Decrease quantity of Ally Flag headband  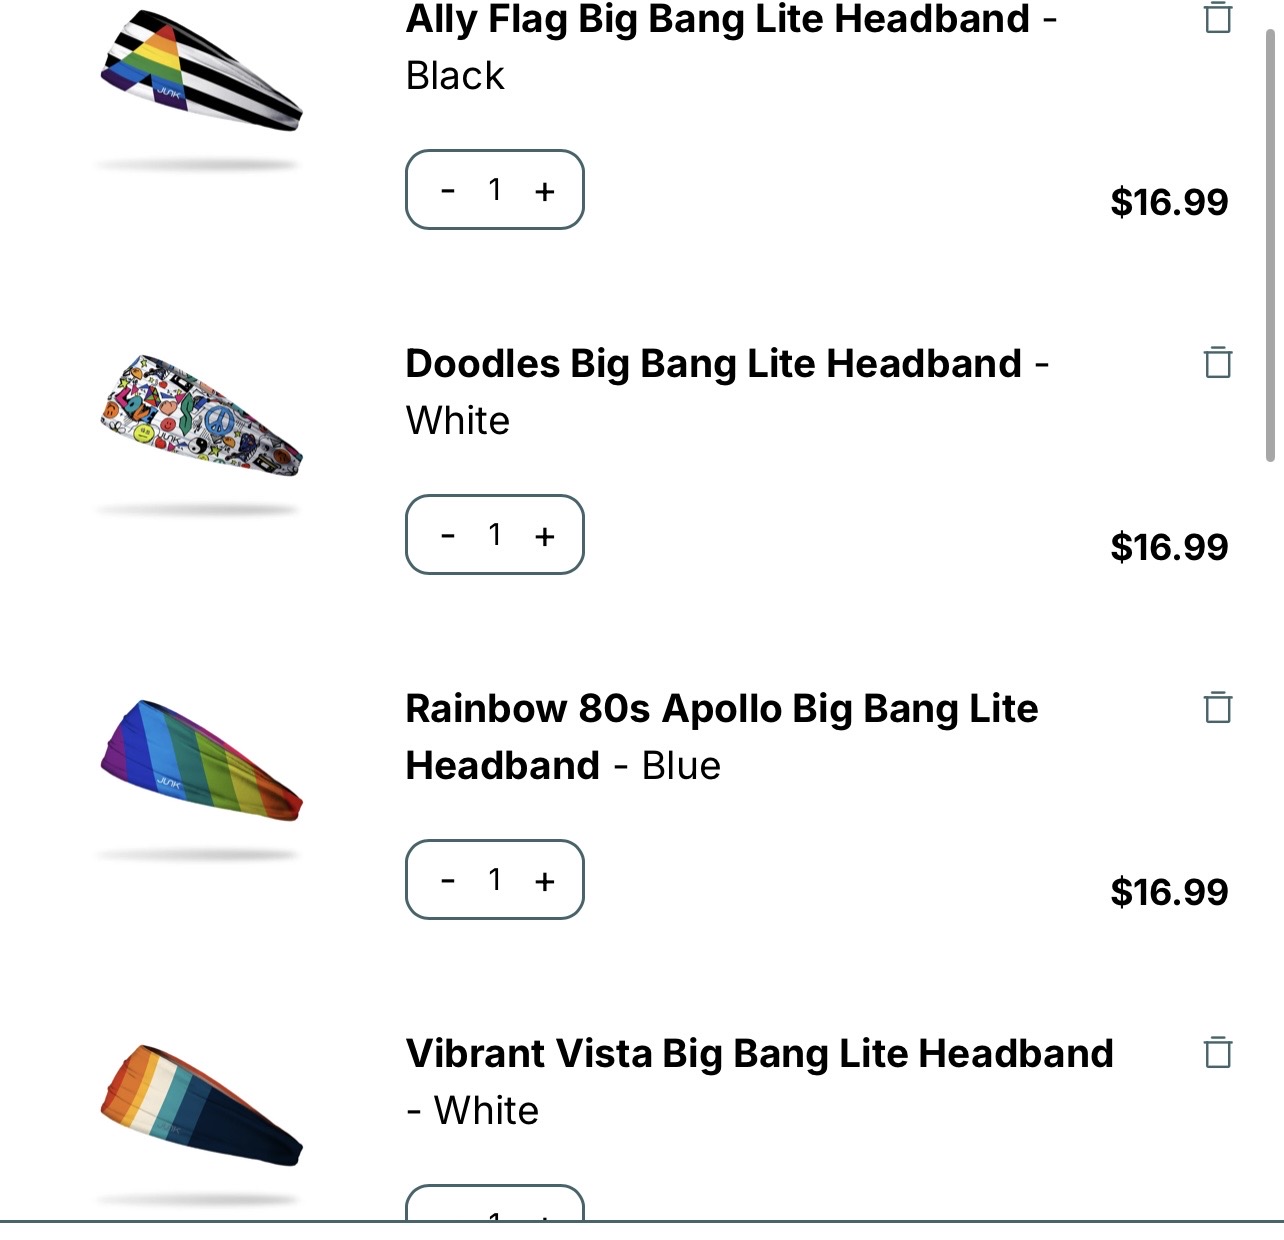click(x=448, y=190)
